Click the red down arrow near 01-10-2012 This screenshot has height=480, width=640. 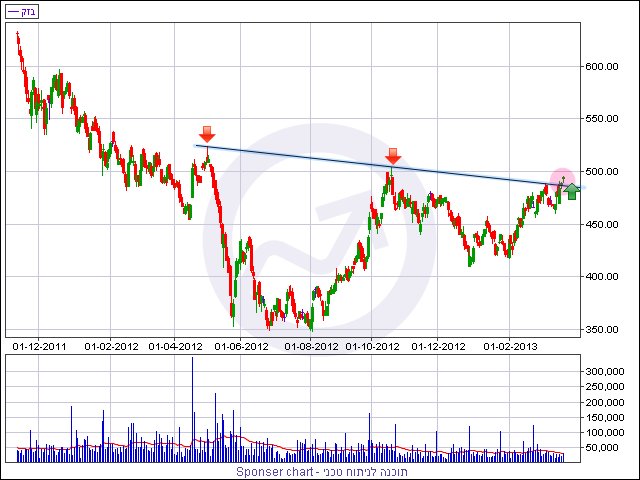[x=393, y=155]
